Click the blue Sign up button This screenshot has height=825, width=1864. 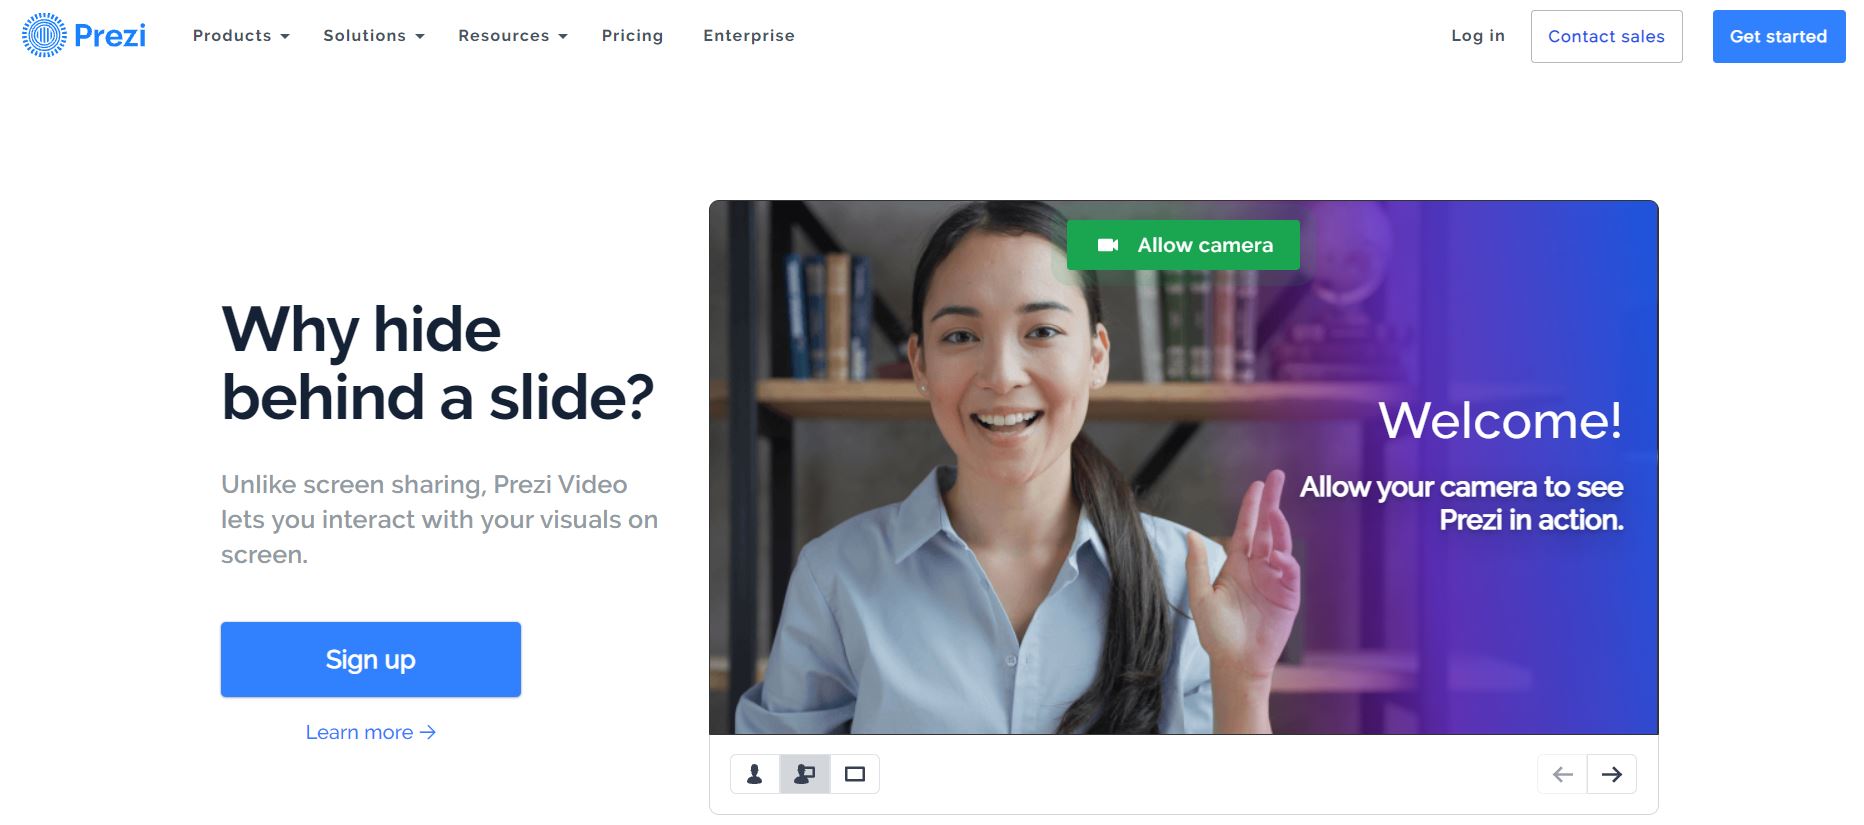(371, 660)
